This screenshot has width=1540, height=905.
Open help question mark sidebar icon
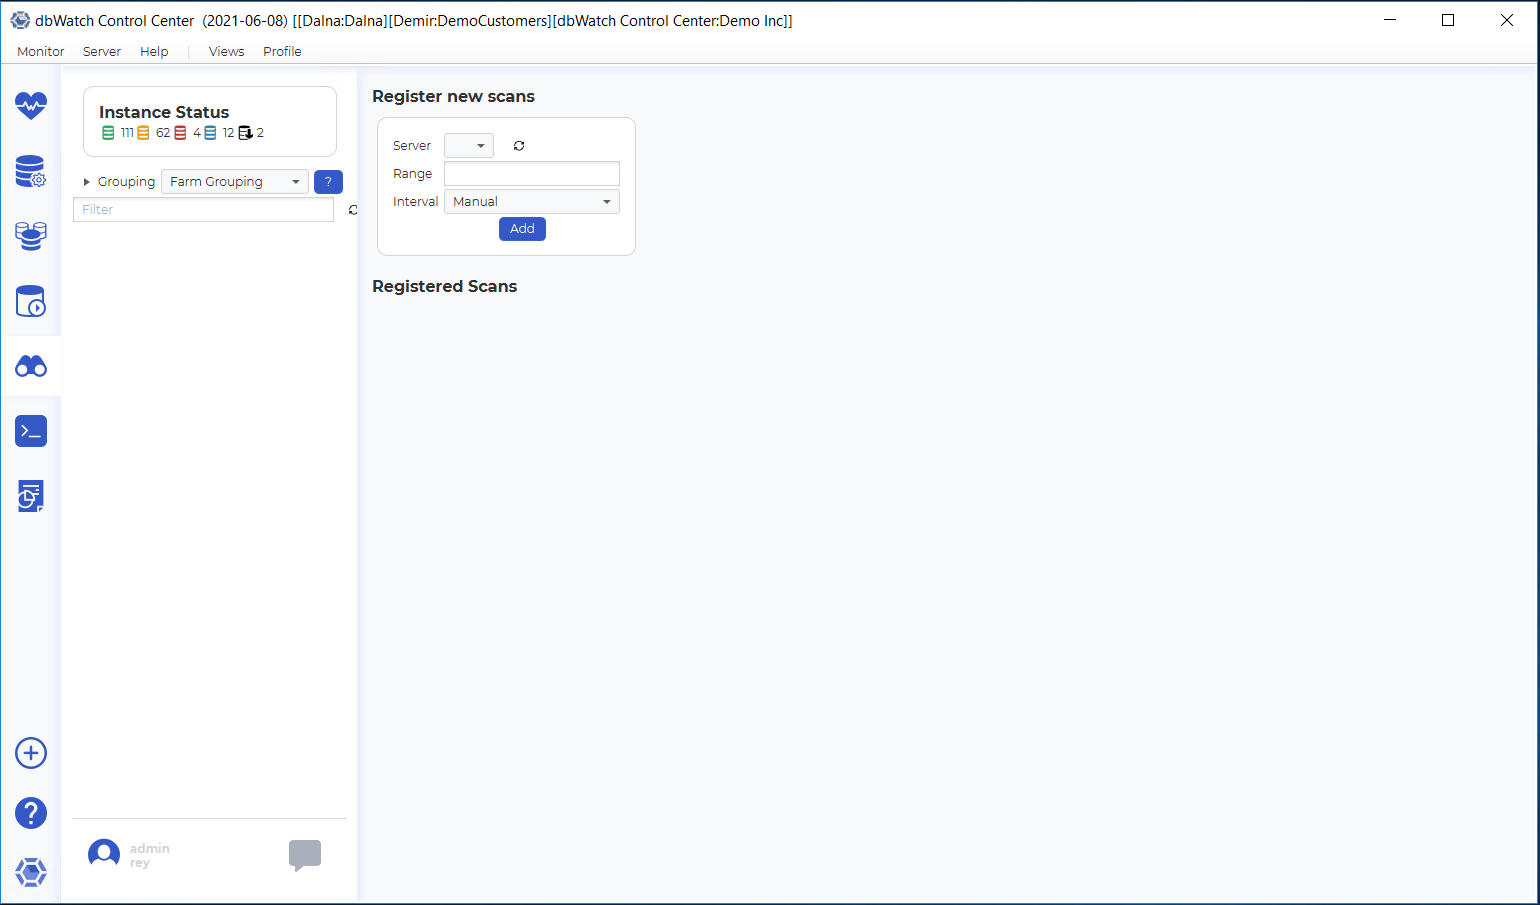pyautogui.click(x=31, y=813)
